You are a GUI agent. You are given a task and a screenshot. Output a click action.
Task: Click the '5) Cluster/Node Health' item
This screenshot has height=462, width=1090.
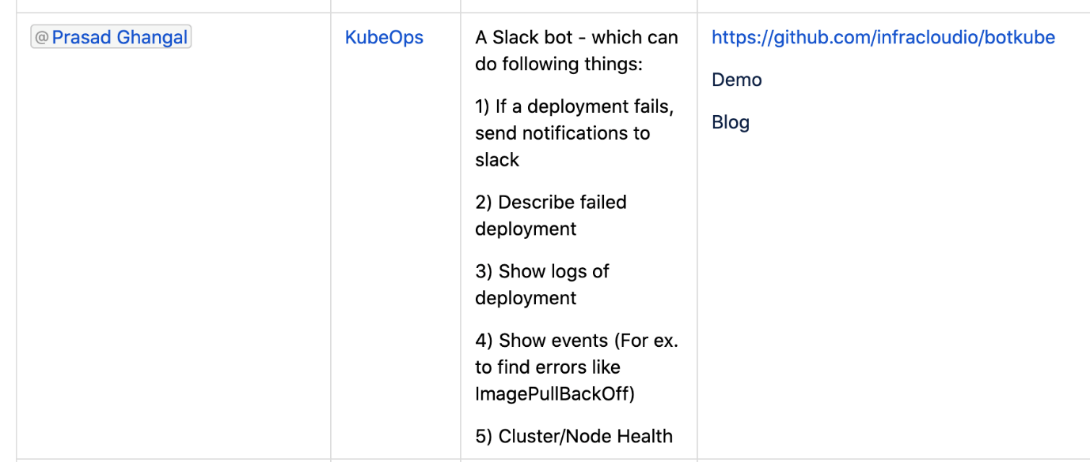tap(573, 436)
